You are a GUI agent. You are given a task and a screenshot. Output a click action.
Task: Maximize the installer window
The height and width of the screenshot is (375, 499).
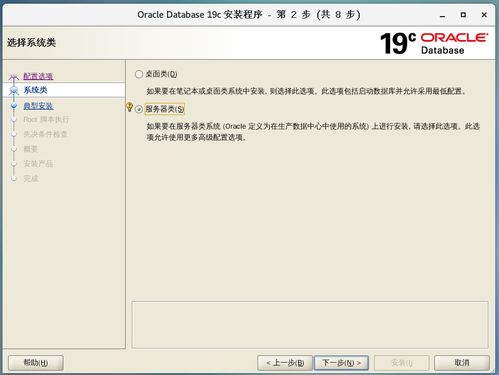[x=463, y=15]
